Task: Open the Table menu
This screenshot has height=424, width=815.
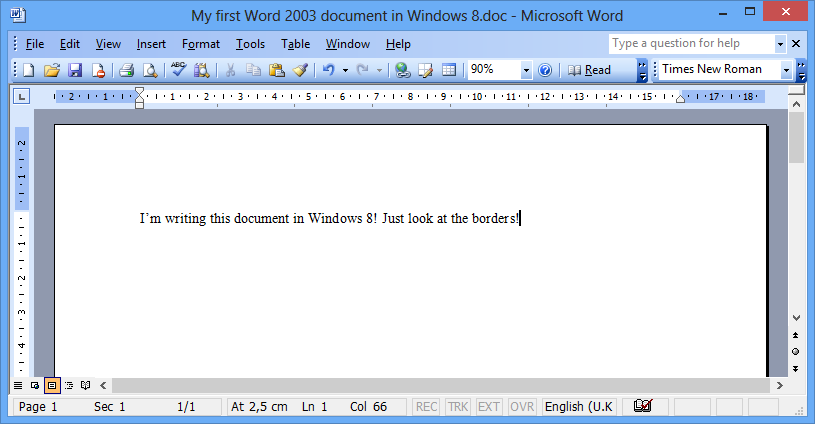Action: click(296, 44)
